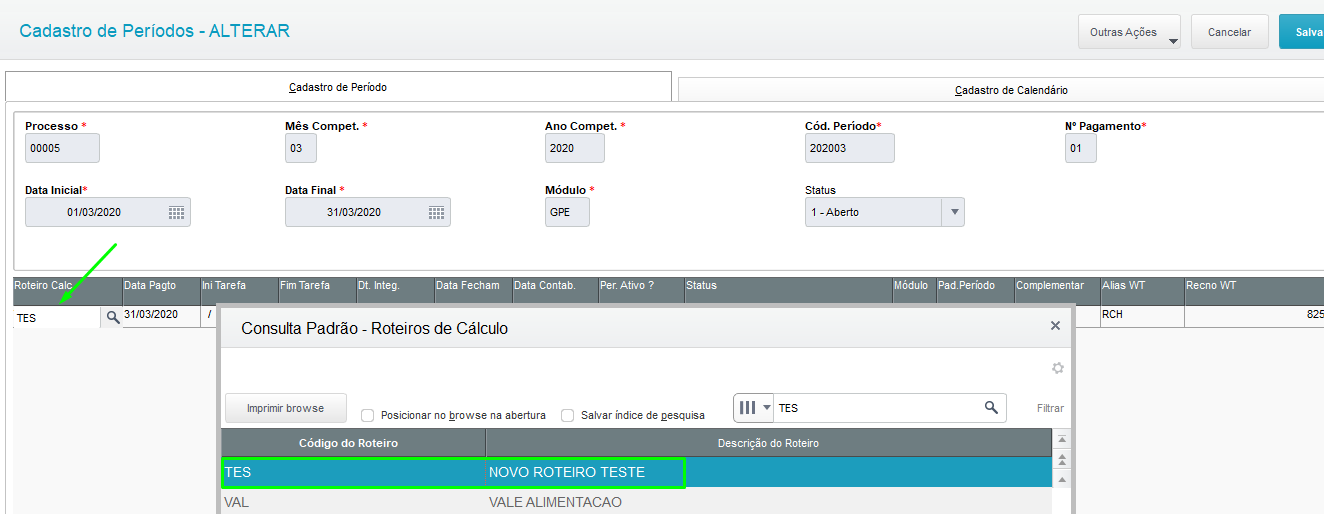The height and width of the screenshot is (514, 1324).
Task: Click the Descrição do Roteiro column header
Action: click(x=769, y=443)
